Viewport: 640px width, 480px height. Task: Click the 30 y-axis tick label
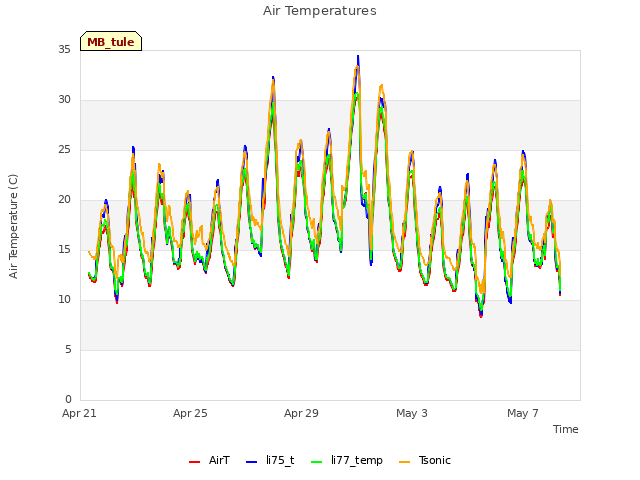click(x=64, y=100)
